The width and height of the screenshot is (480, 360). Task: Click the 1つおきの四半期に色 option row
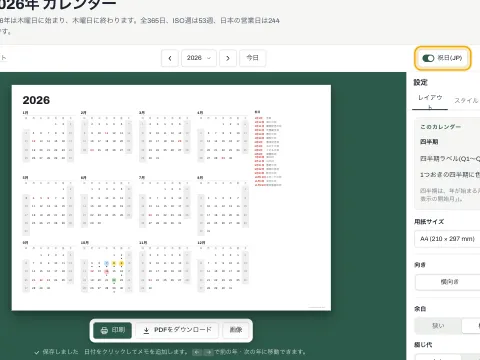tap(450, 174)
